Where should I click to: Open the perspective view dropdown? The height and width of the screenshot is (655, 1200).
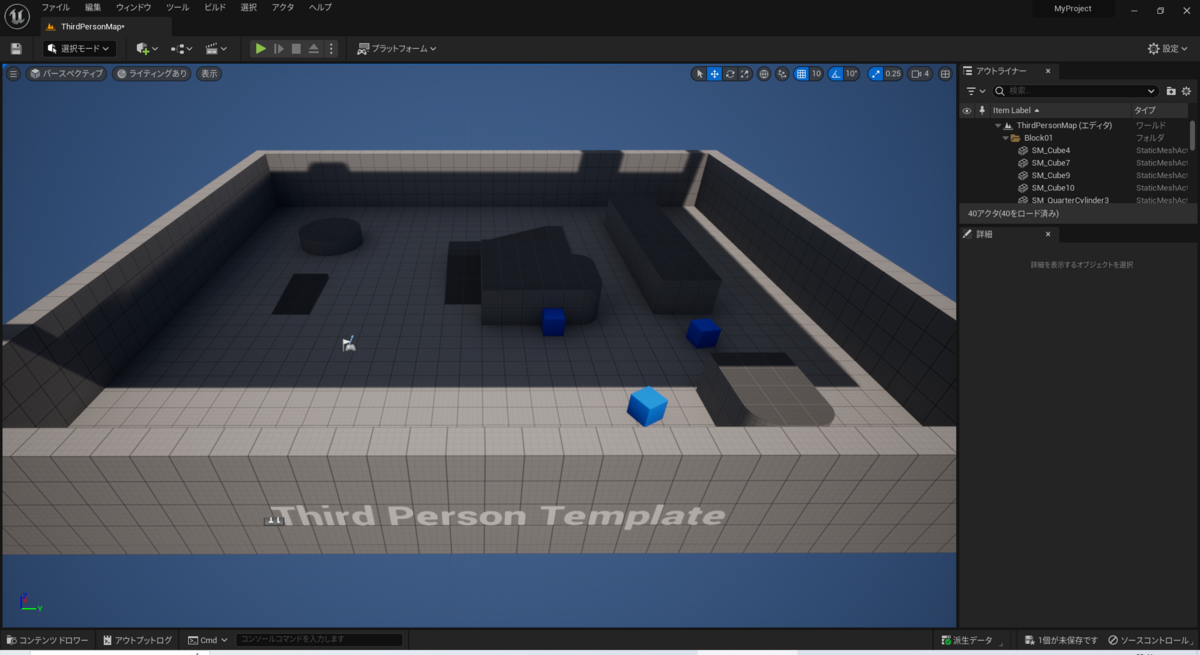(65, 73)
